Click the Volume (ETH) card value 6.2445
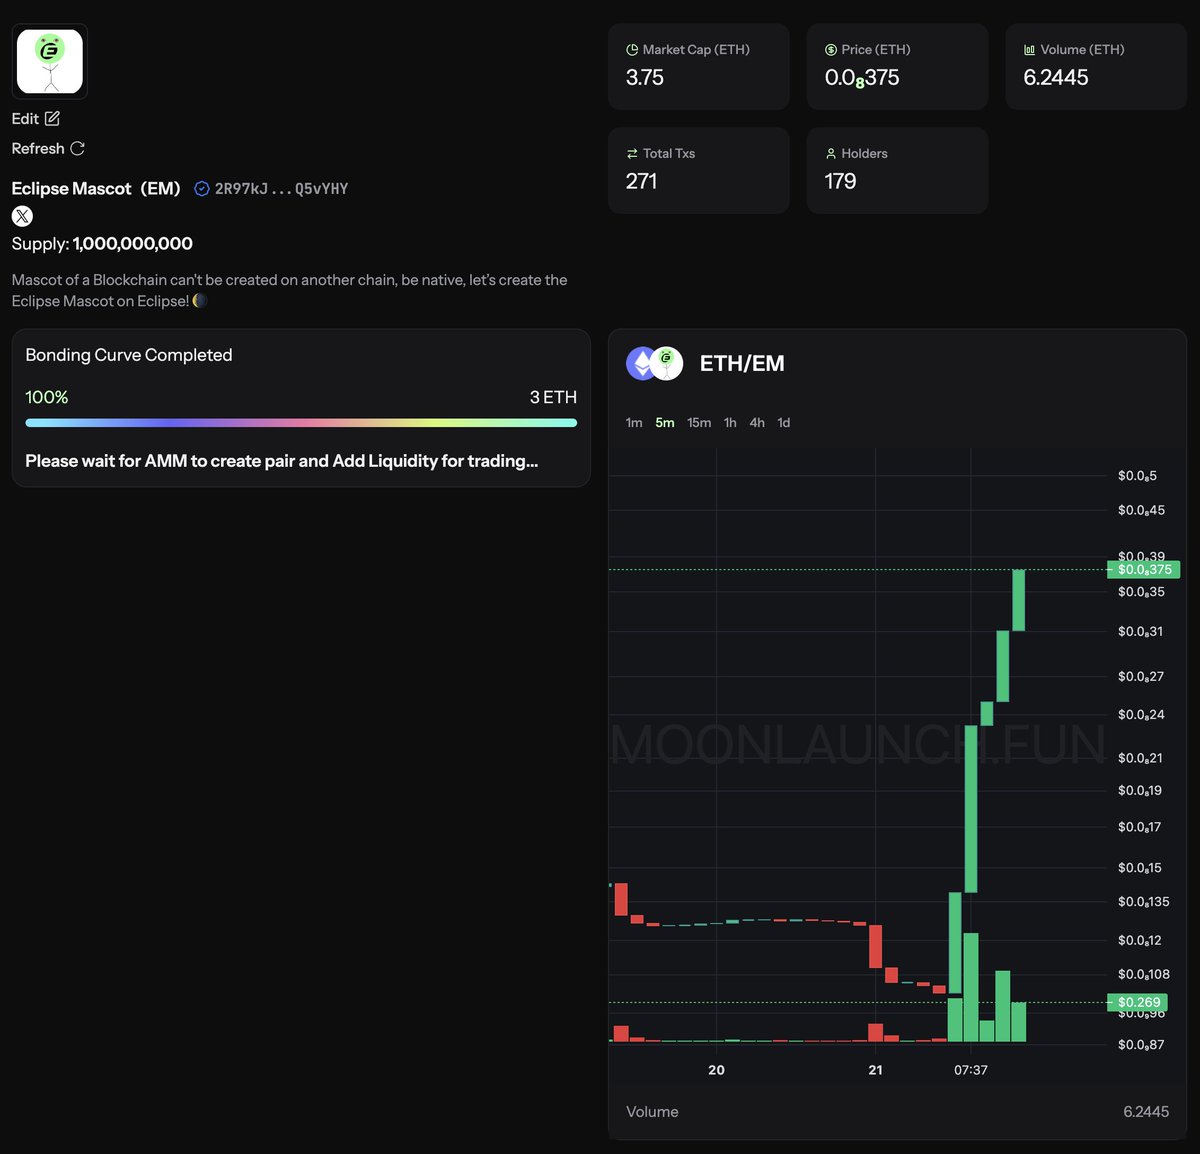Viewport: 1200px width, 1154px height. (x=1056, y=78)
